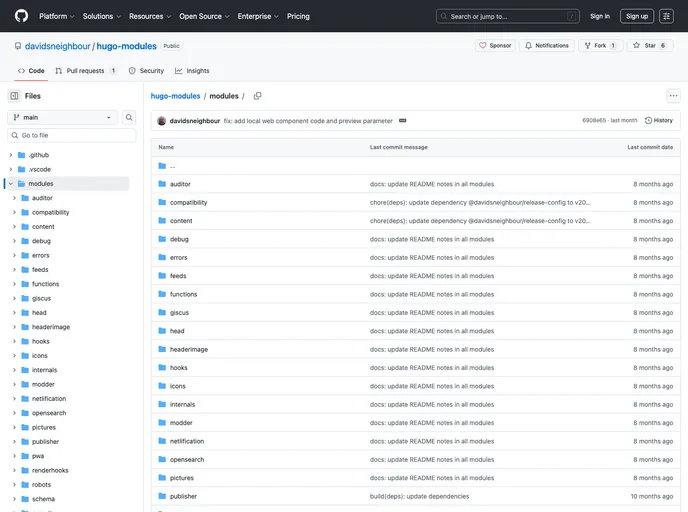
Task: Open the Open Source menu
Action: 204,16
